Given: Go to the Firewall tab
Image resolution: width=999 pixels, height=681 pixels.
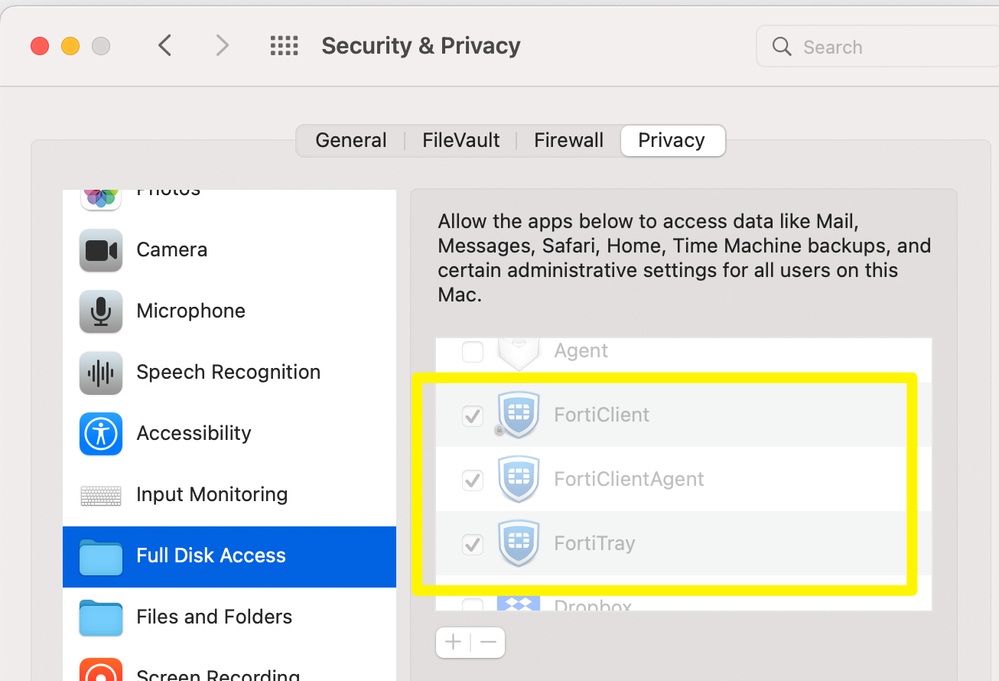Looking at the screenshot, I should (x=569, y=141).
